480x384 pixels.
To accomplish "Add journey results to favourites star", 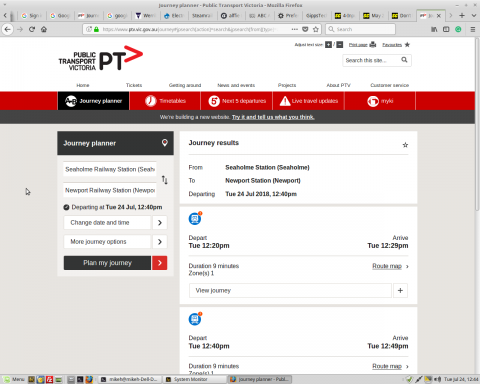I will (x=405, y=145).
